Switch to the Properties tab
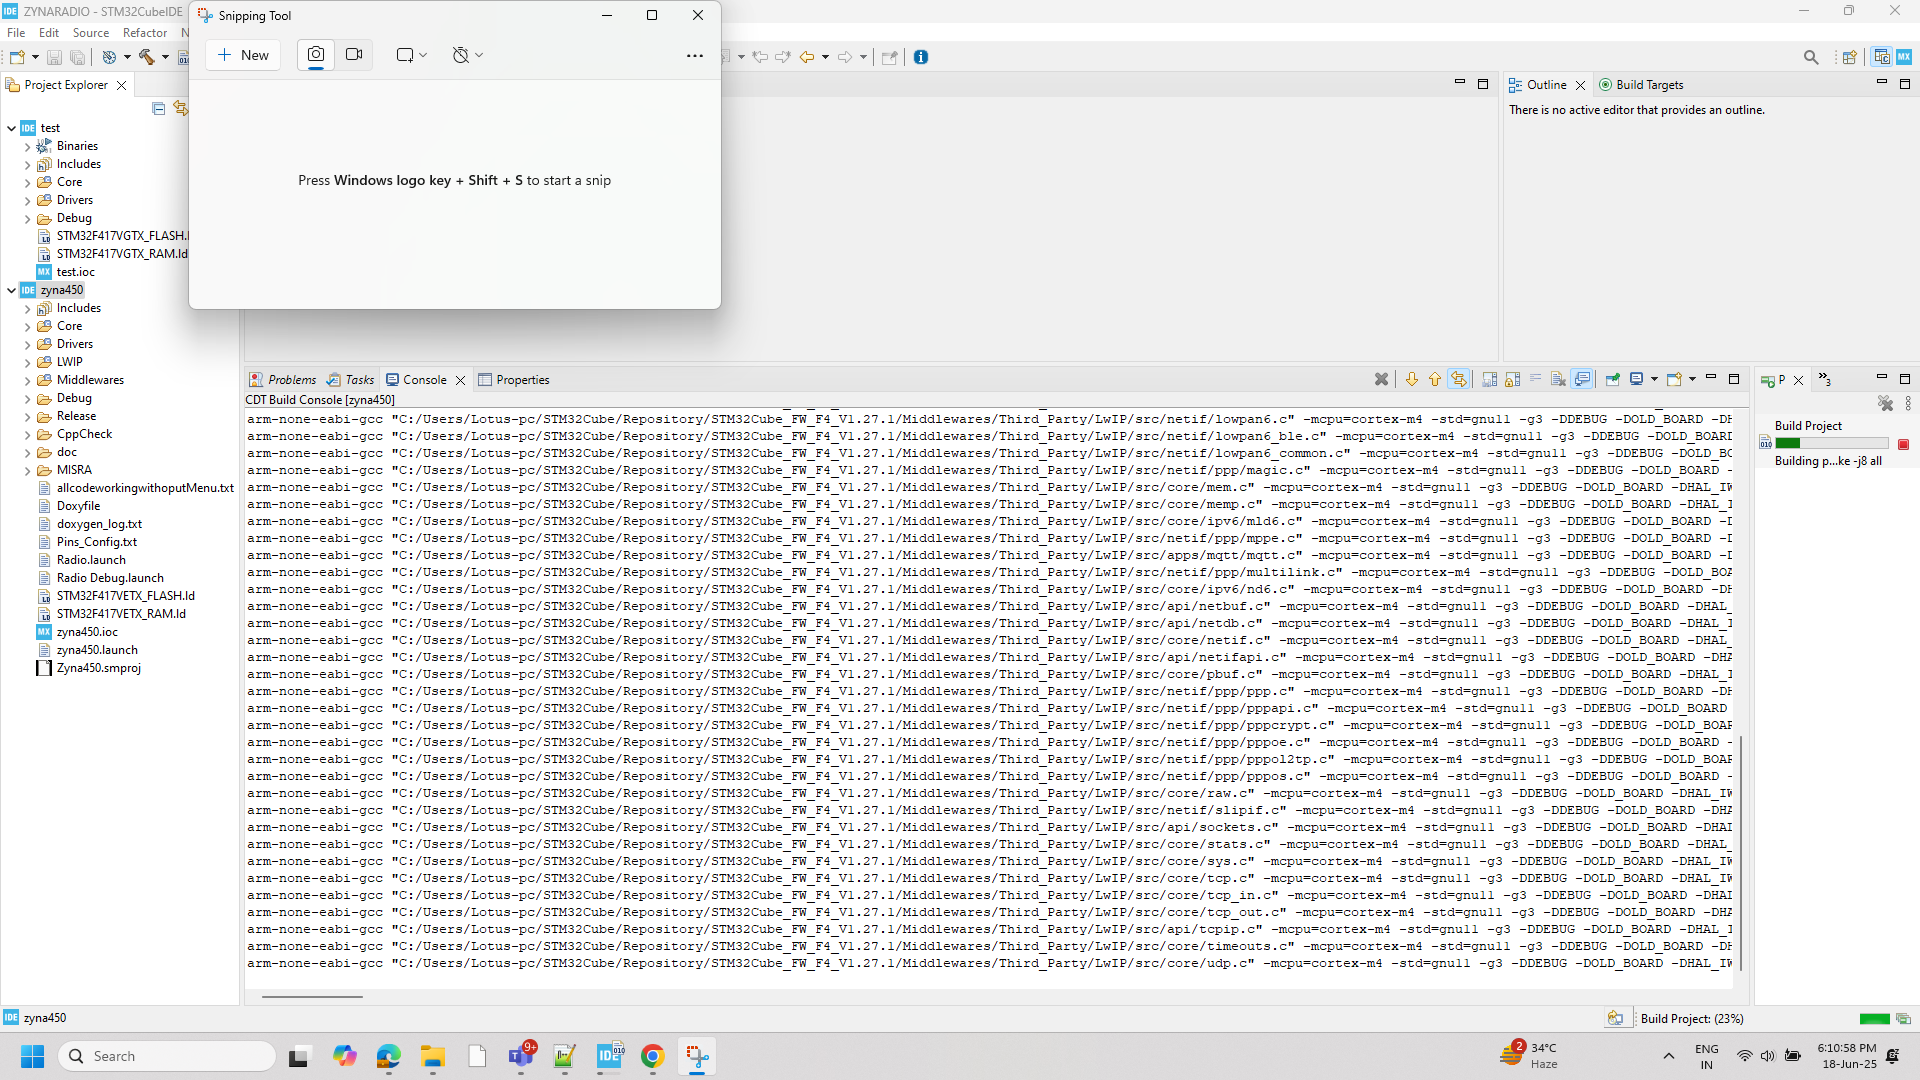The image size is (1920, 1080). (x=522, y=379)
